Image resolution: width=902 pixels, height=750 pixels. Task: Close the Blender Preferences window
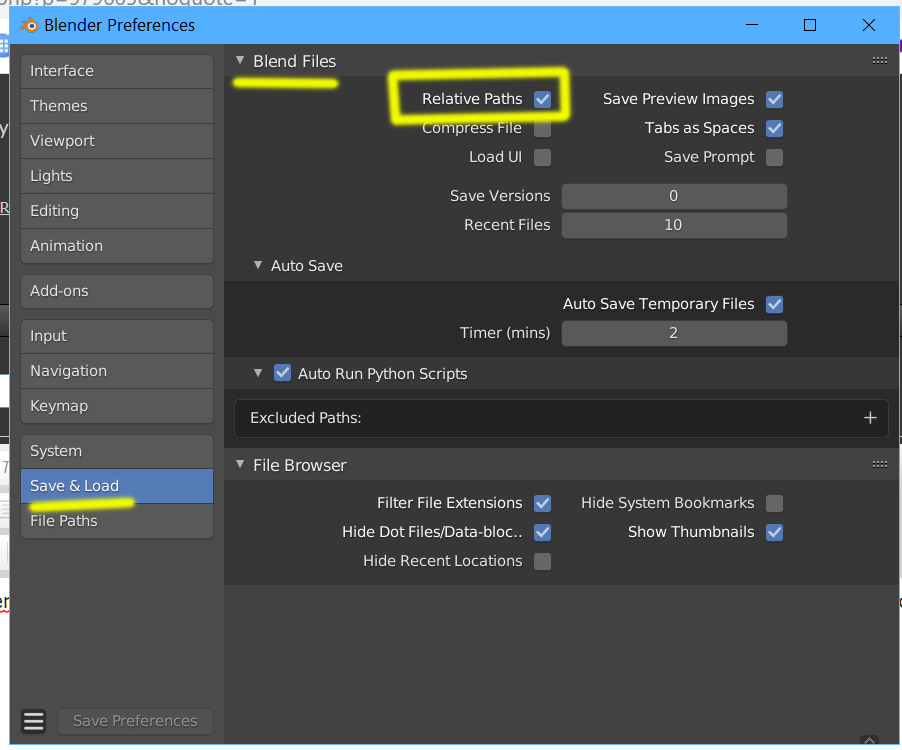click(x=869, y=25)
